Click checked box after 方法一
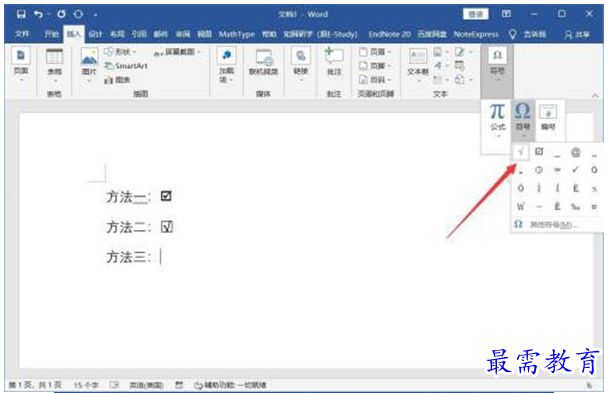Viewport: 608px width, 393px height. click(166, 196)
